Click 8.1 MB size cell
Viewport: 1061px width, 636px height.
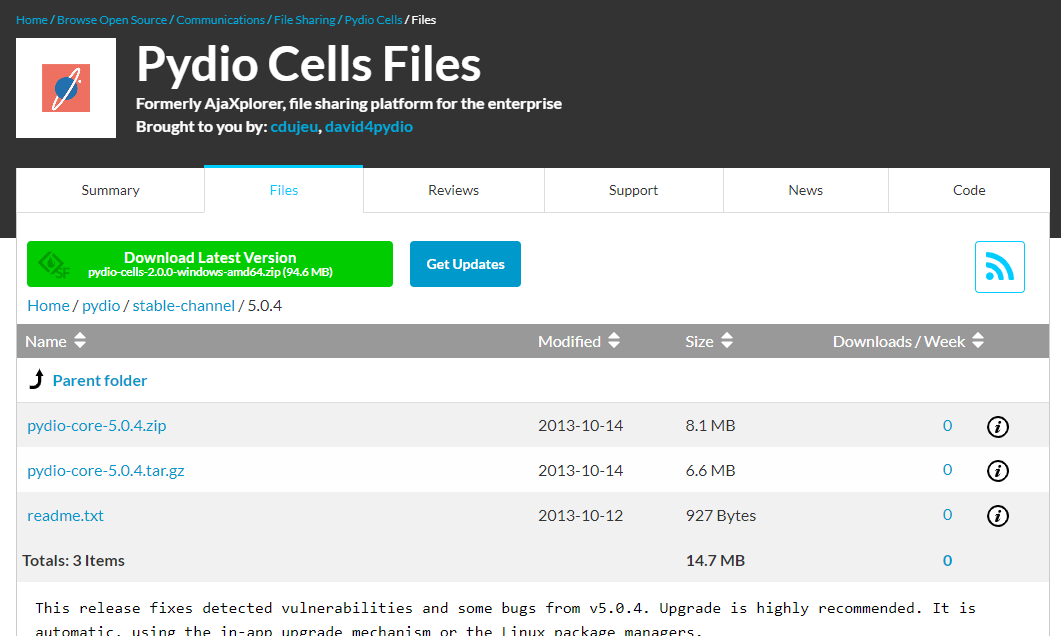tap(710, 426)
